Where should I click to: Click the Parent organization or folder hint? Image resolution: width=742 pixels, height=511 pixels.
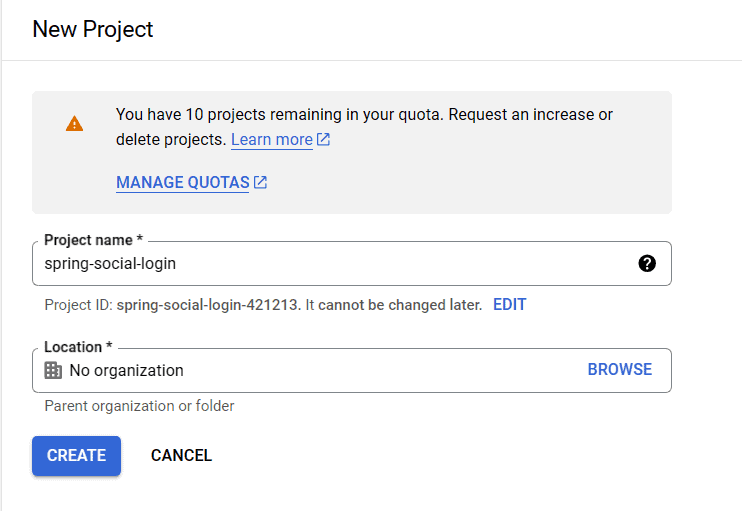(x=139, y=406)
